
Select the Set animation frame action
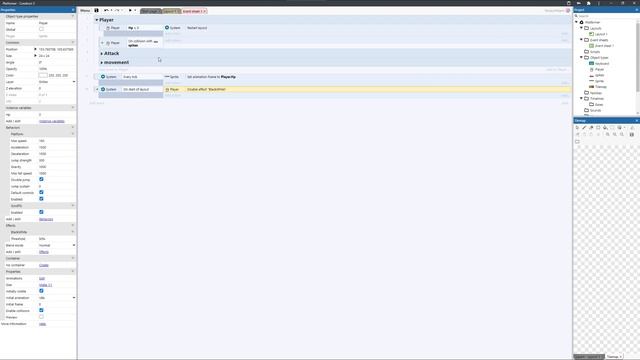coord(211,77)
